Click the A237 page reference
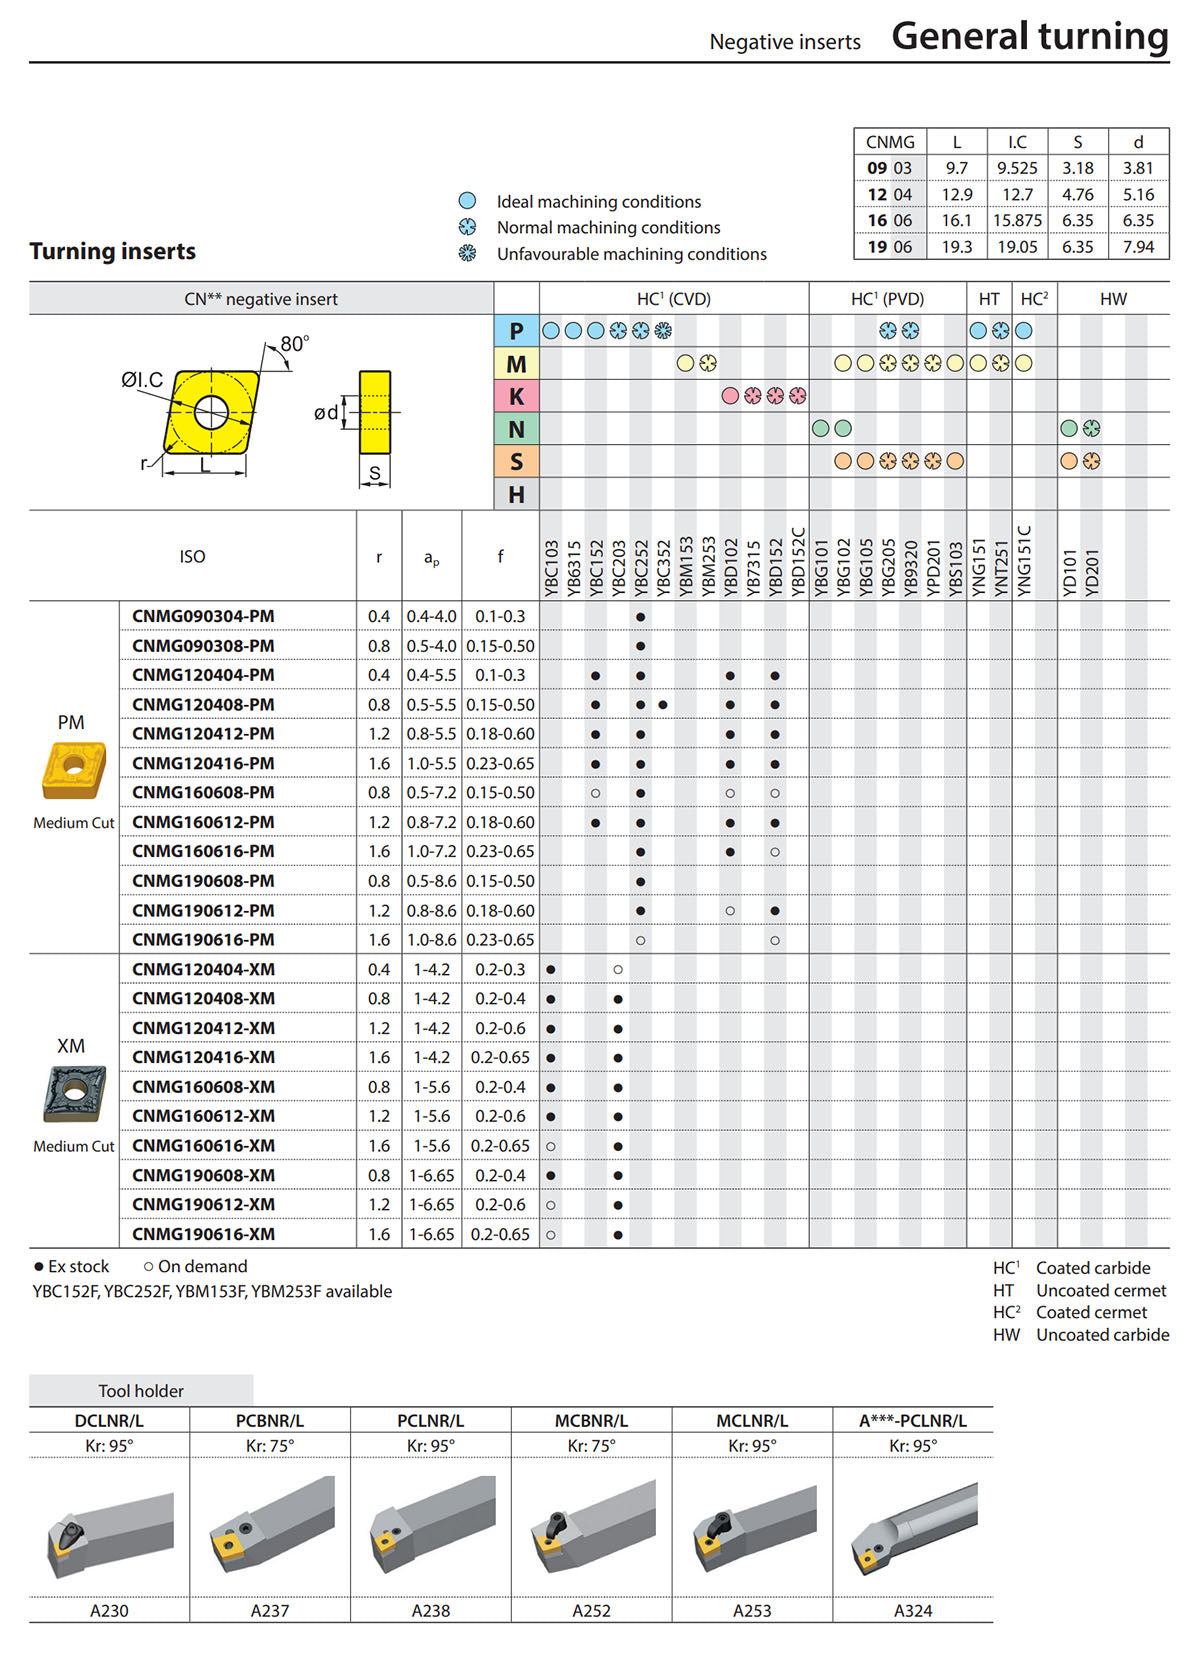The width and height of the screenshot is (1200, 1665). 270,1610
